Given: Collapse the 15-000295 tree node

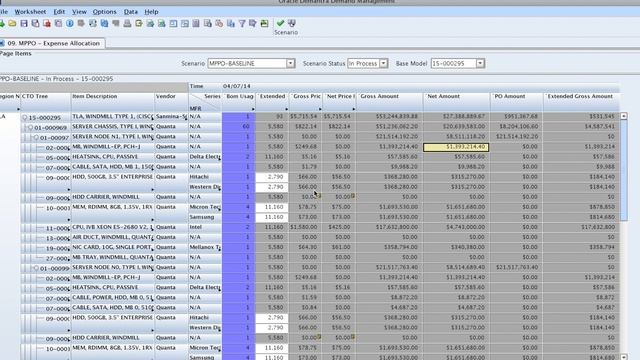Looking at the screenshot, I should coord(24,118).
